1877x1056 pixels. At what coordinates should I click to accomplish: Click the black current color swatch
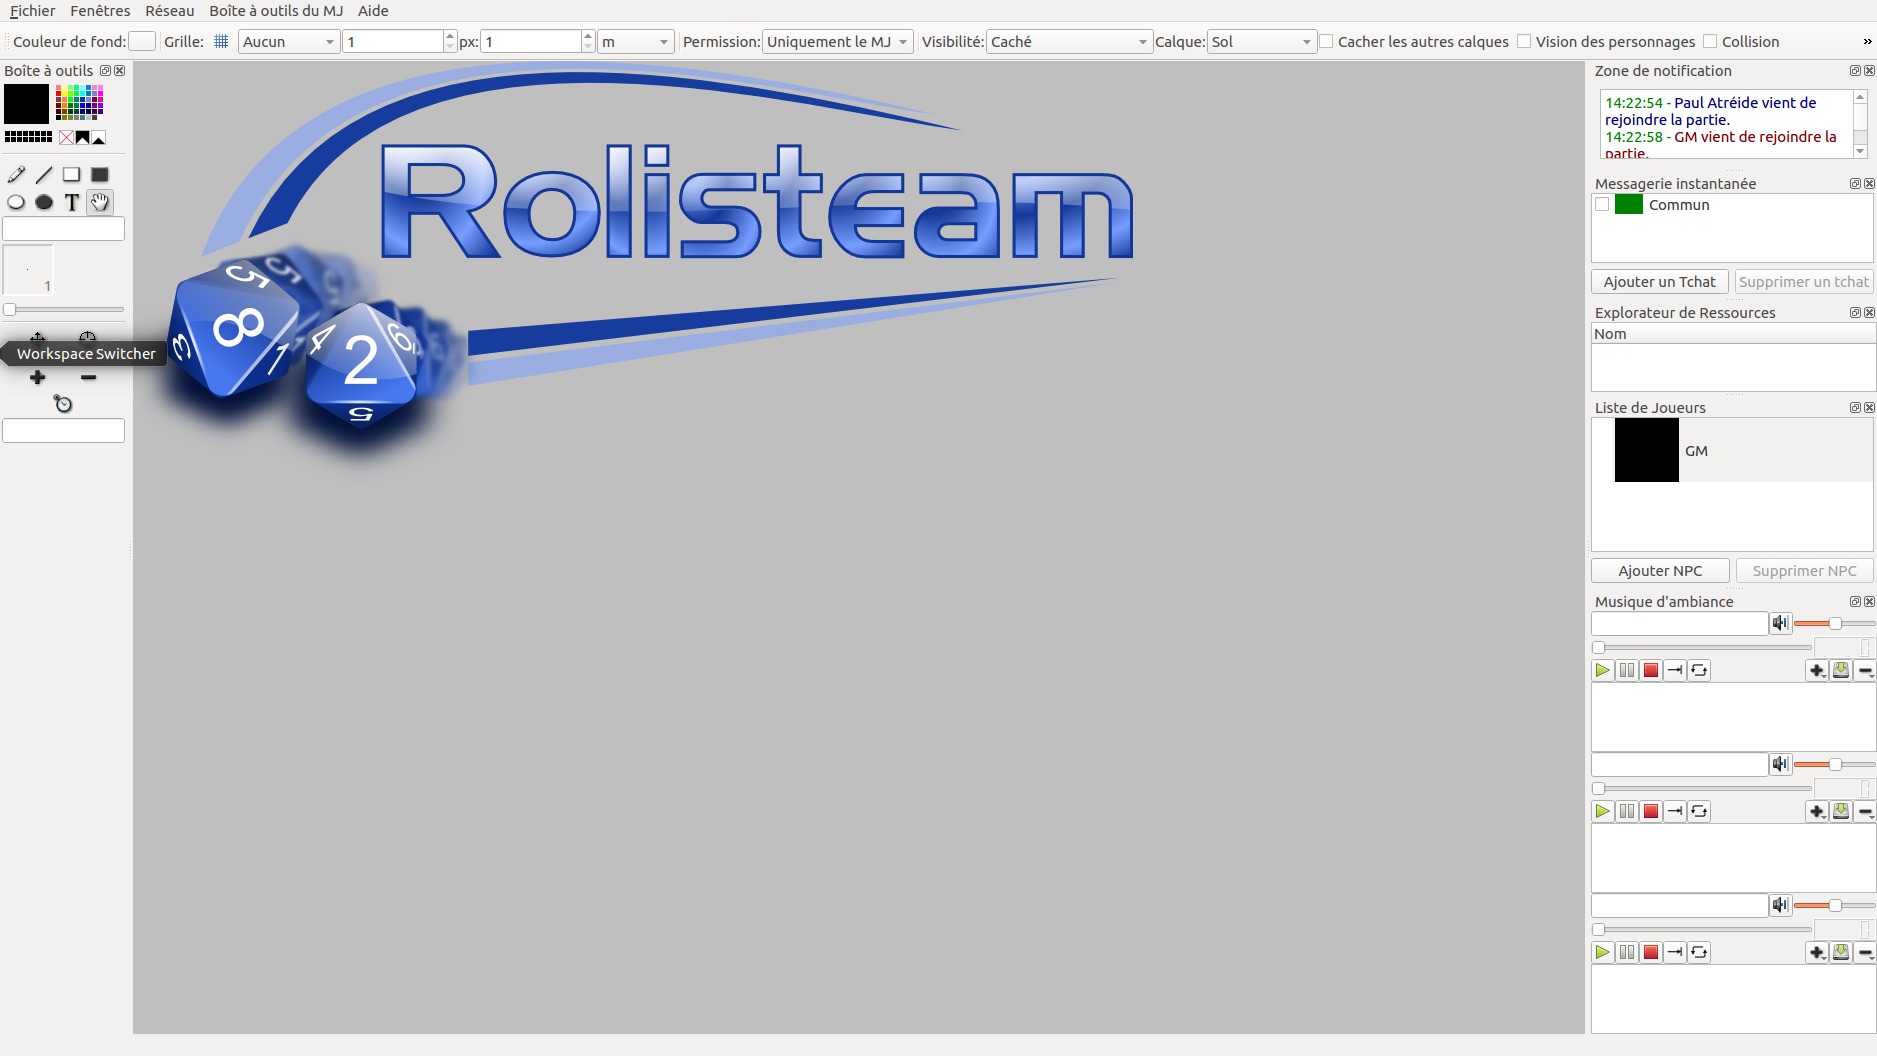pyautogui.click(x=26, y=104)
